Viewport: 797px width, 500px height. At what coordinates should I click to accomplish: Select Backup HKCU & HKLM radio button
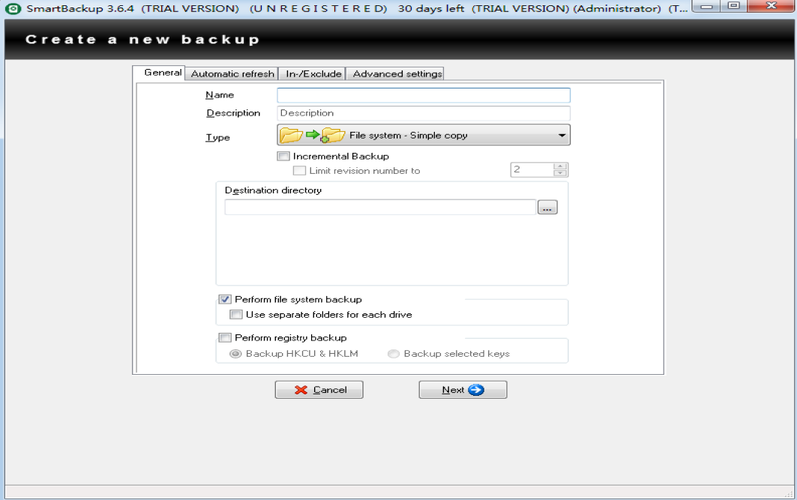(x=235, y=354)
